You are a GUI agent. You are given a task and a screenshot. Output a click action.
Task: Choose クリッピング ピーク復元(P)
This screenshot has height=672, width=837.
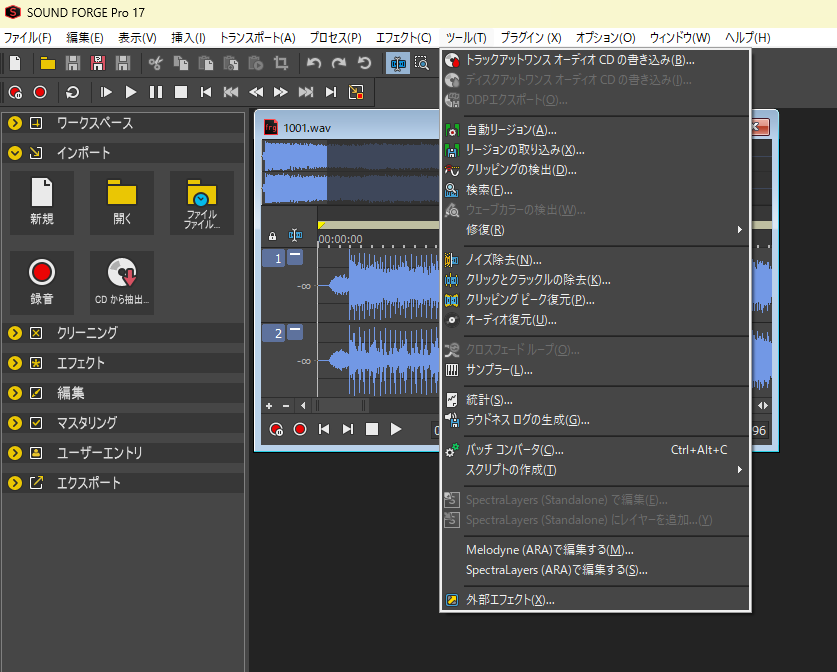coord(595,300)
